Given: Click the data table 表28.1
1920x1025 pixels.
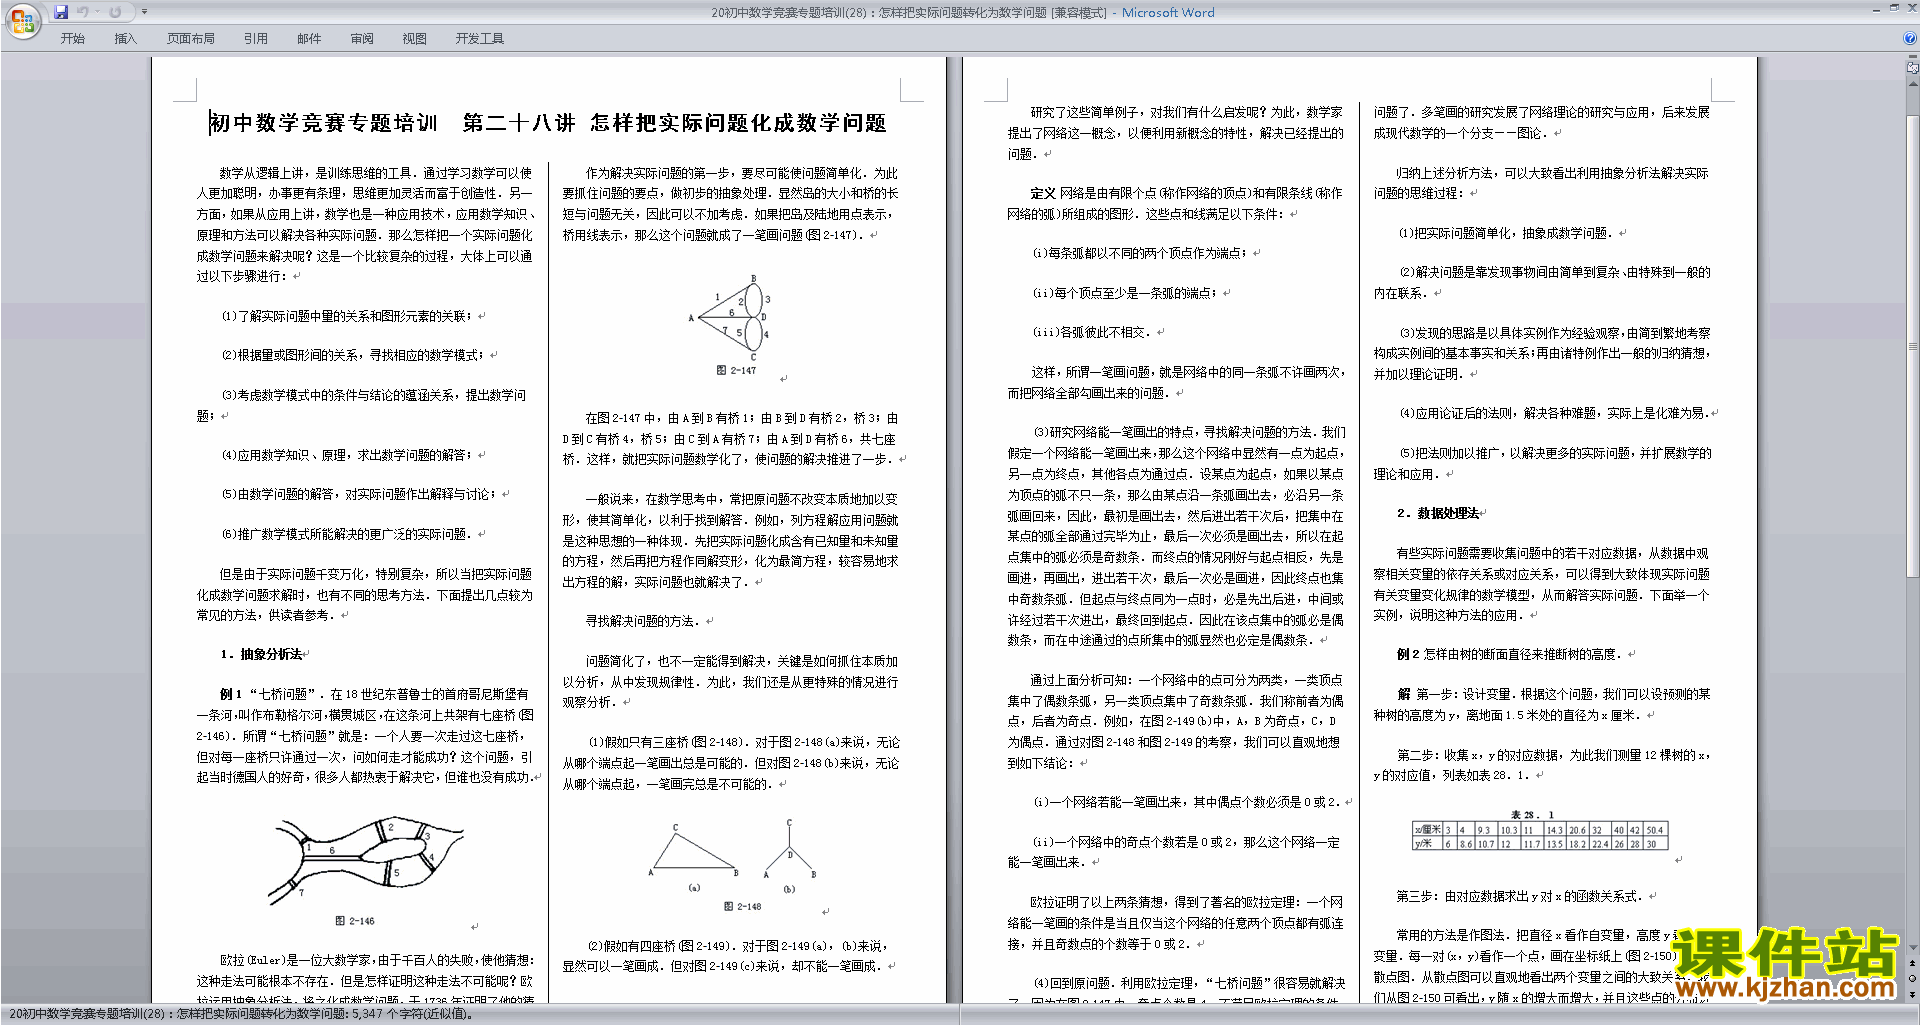Looking at the screenshot, I should 1539,836.
